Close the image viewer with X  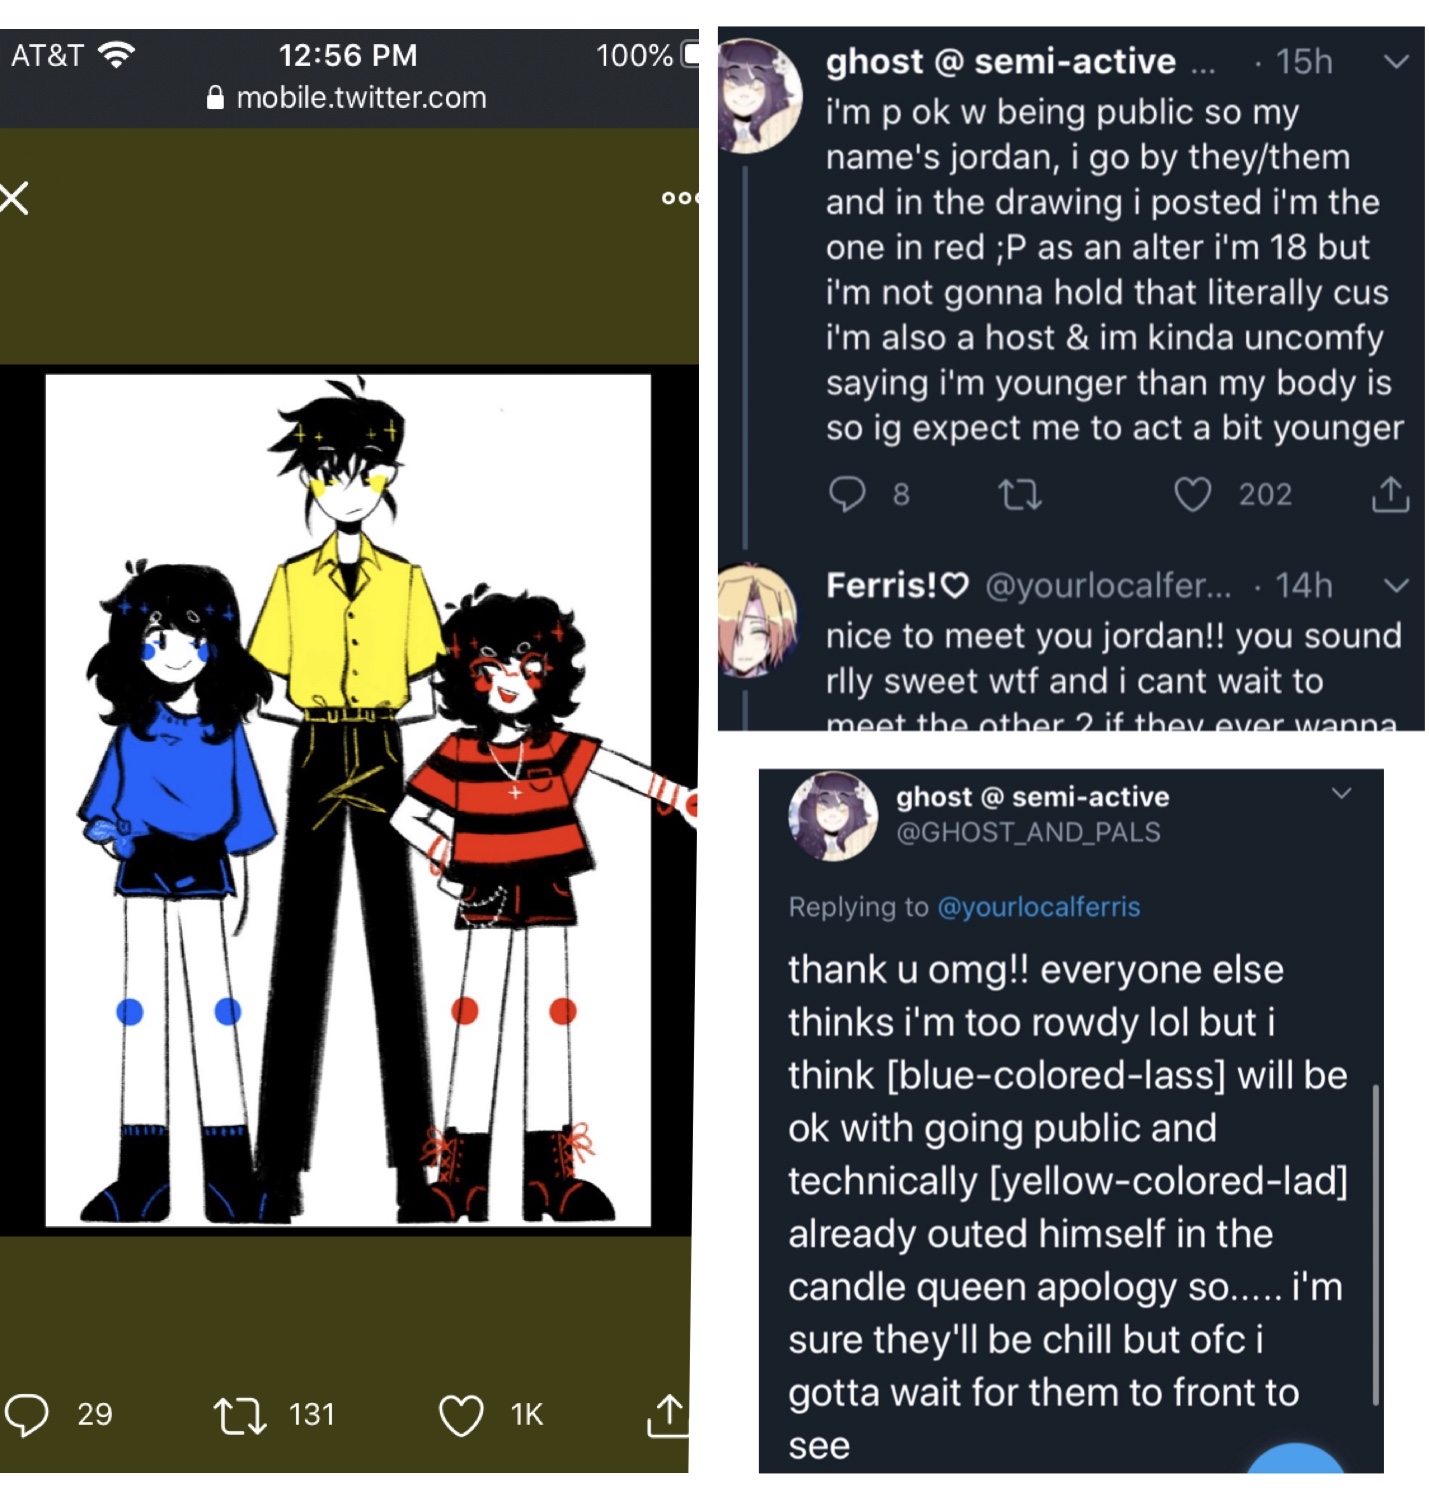[x=14, y=198]
